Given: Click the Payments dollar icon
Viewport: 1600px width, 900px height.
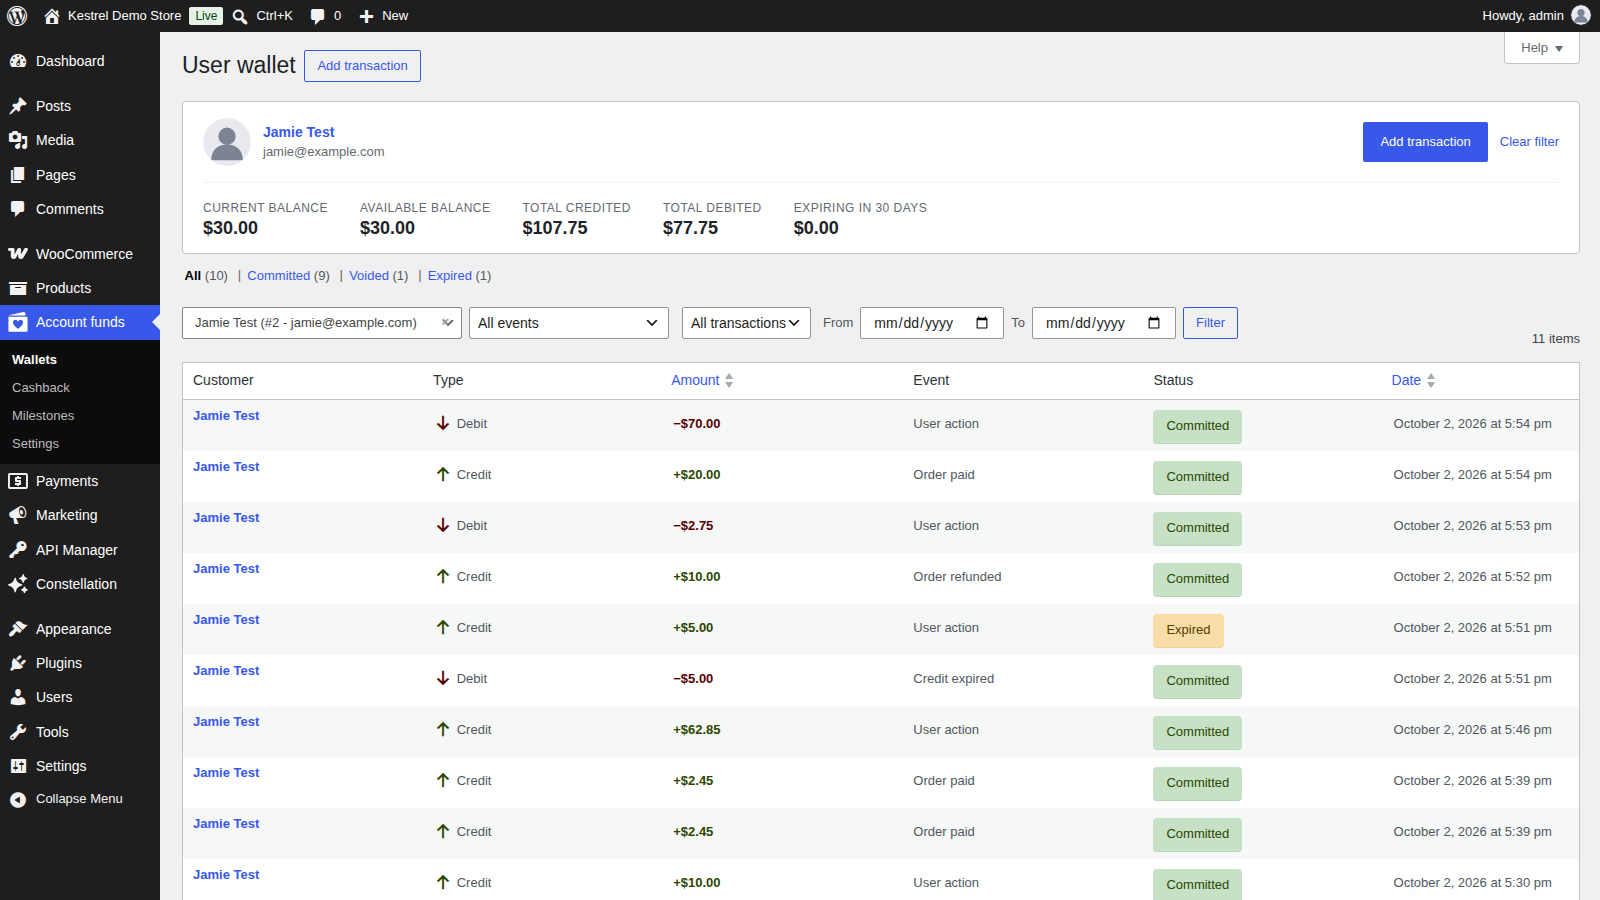Looking at the screenshot, I should tap(18, 481).
